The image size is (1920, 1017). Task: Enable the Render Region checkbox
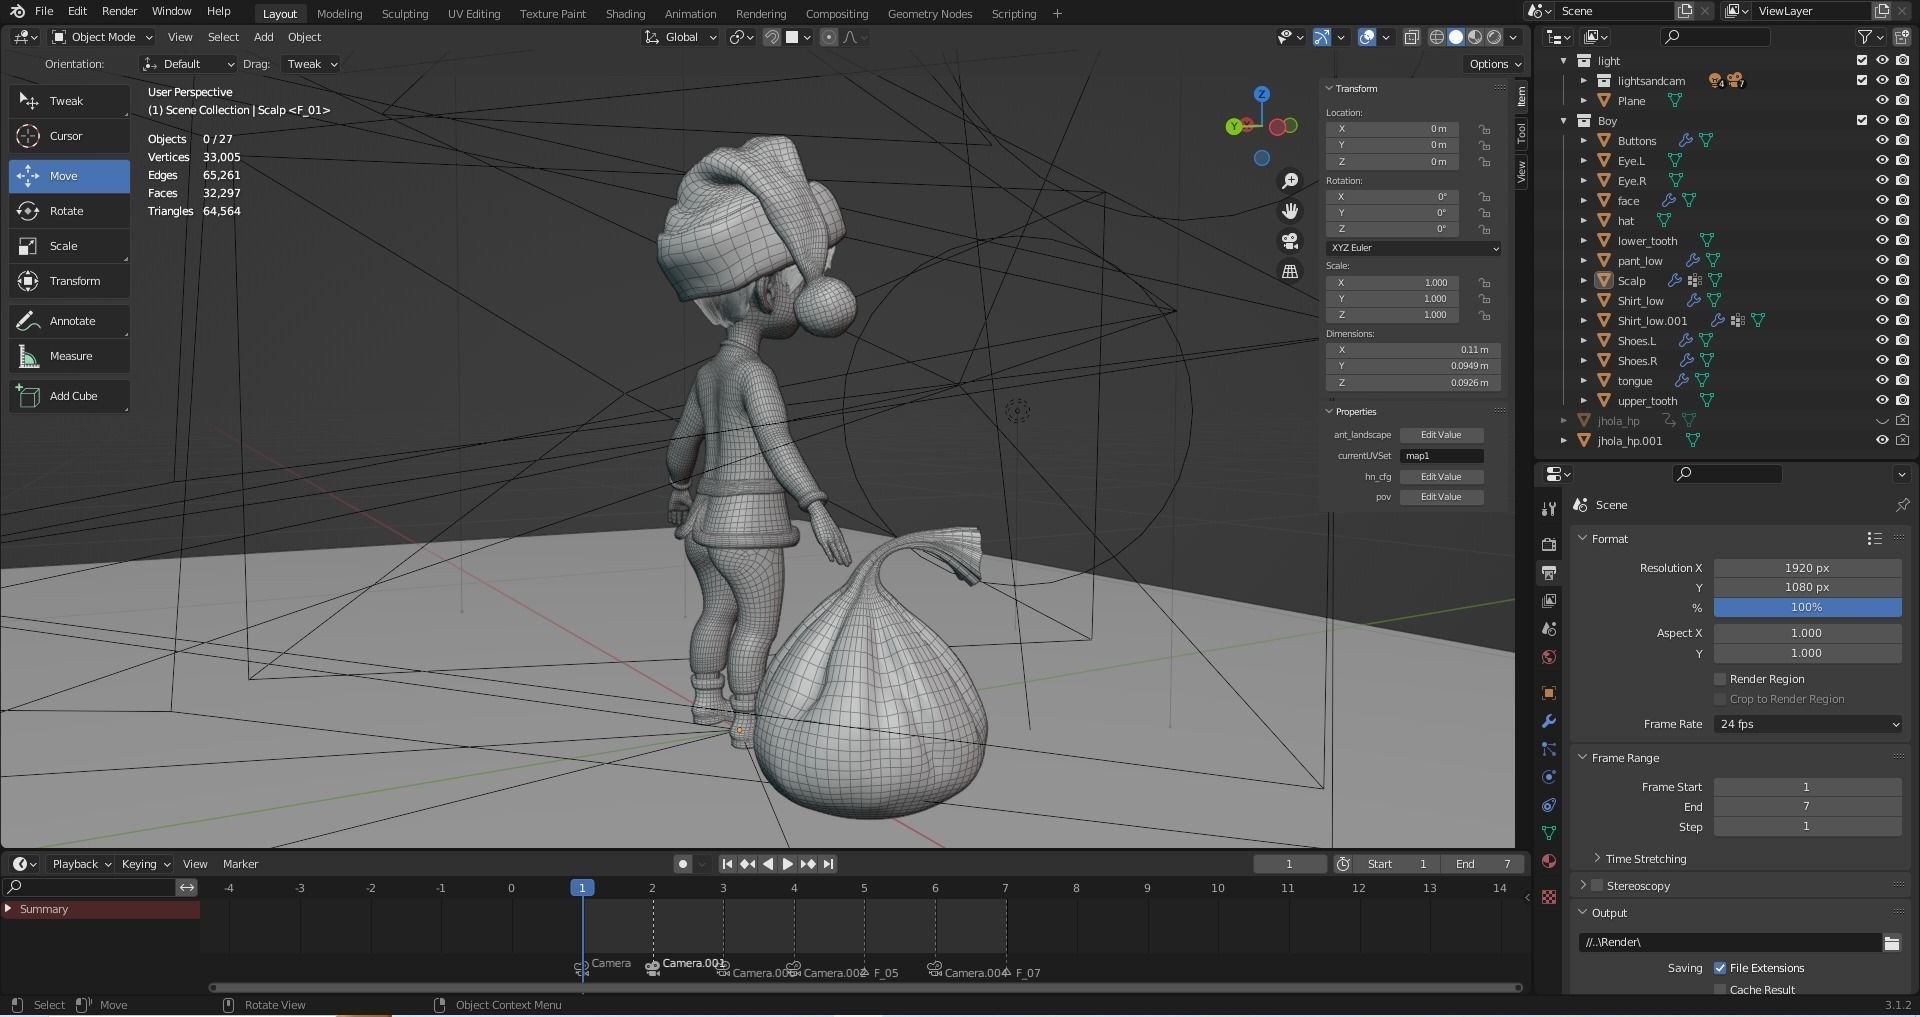pos(1721,679)
